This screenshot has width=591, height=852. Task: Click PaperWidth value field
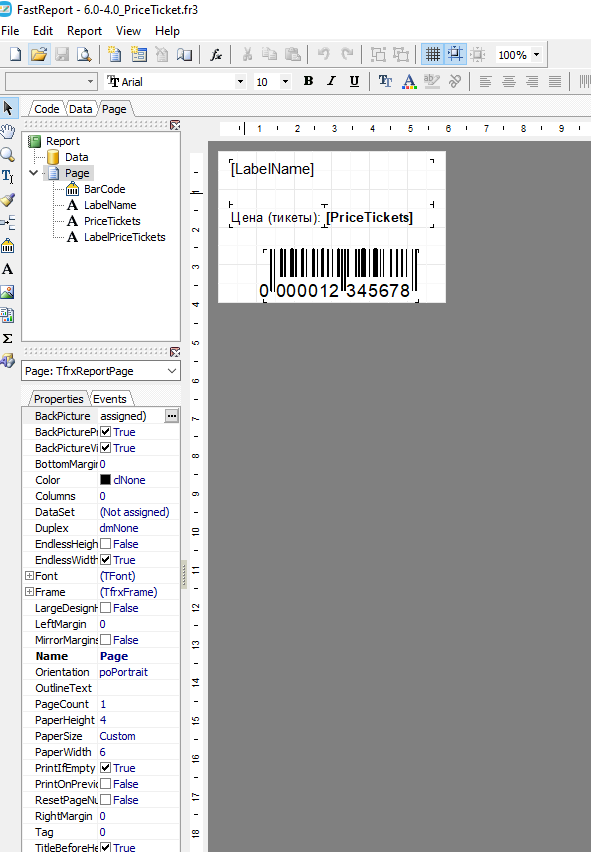[139, 752]
